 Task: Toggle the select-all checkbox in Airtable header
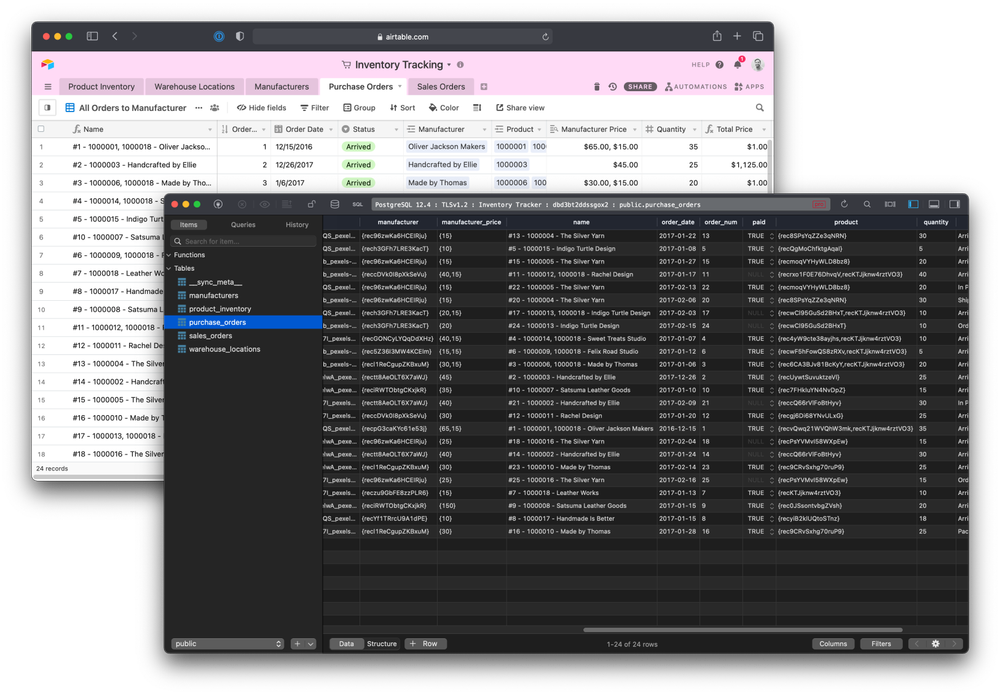tap(41, 129)
